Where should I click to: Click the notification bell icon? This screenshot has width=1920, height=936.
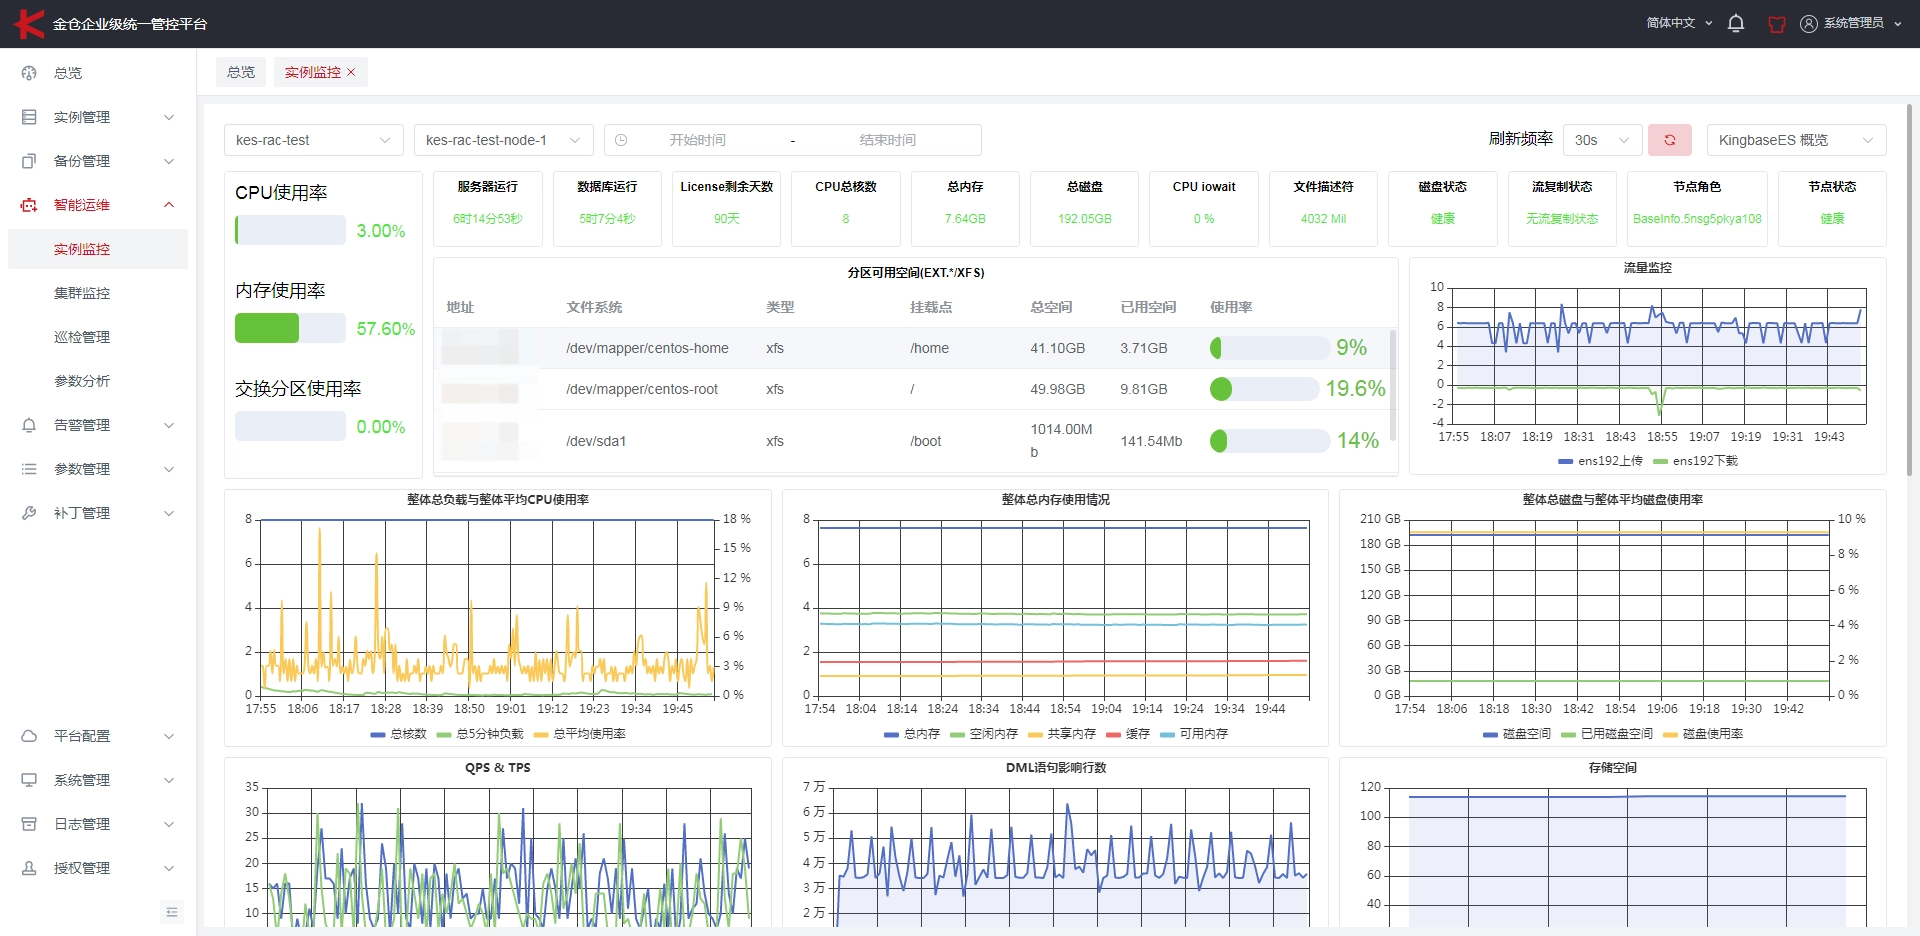pos(1736,23)
